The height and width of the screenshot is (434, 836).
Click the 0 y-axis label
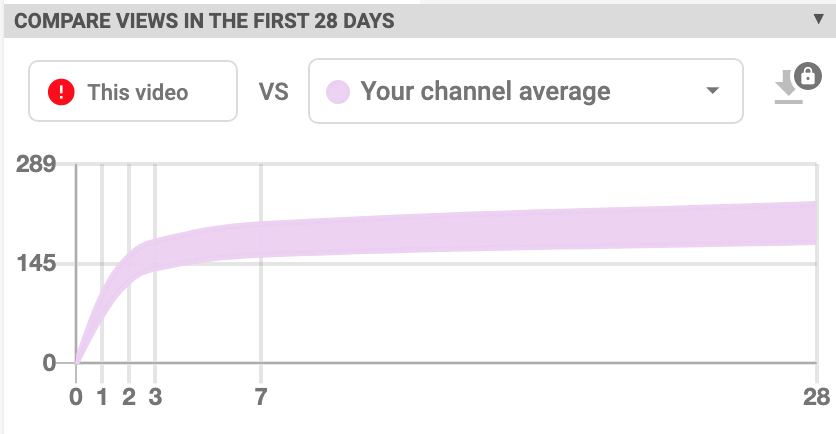pyautogui.click(x=49, y=363)
